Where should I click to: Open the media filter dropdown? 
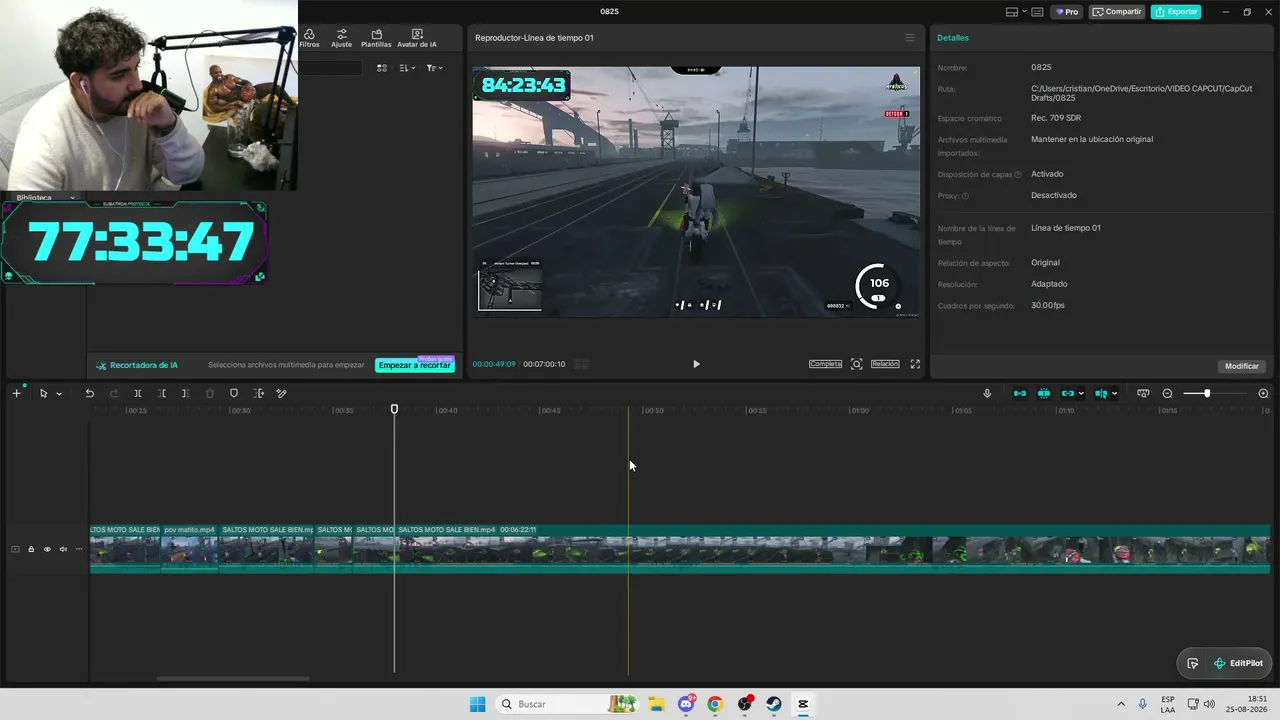tap(434, 68)
